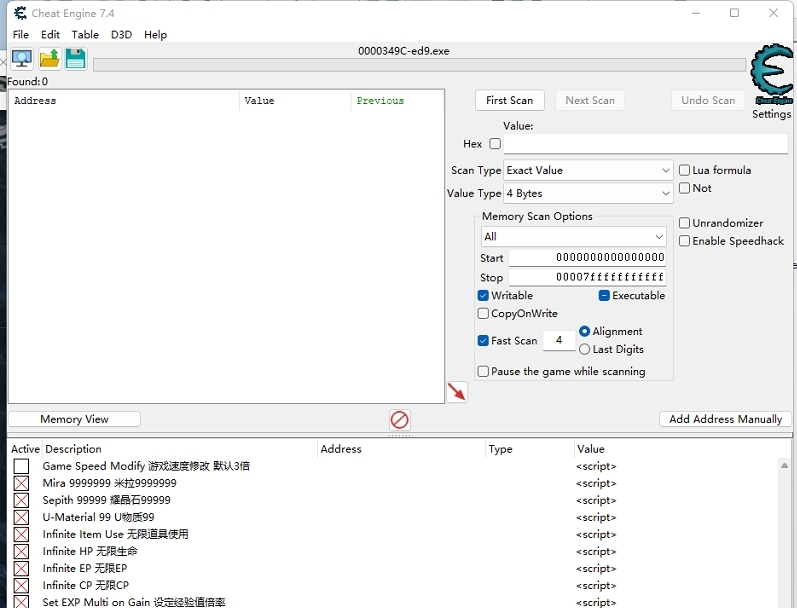Click the Cheat Engine title bar icon

[20, 13]
